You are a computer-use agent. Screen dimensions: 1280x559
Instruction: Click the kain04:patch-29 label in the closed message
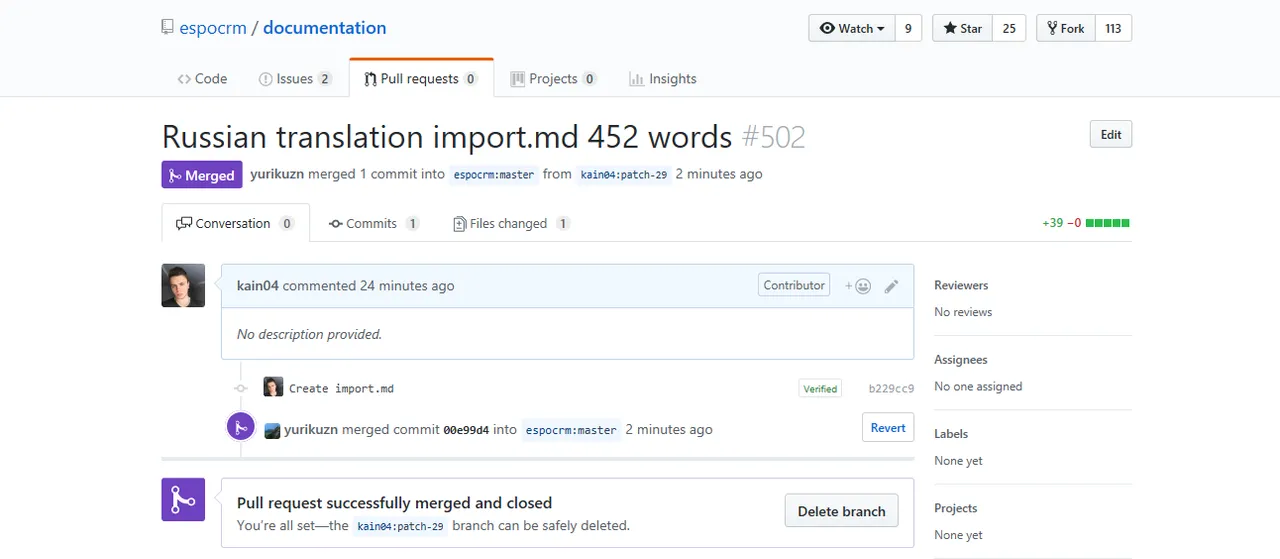(x=400, y=526)
